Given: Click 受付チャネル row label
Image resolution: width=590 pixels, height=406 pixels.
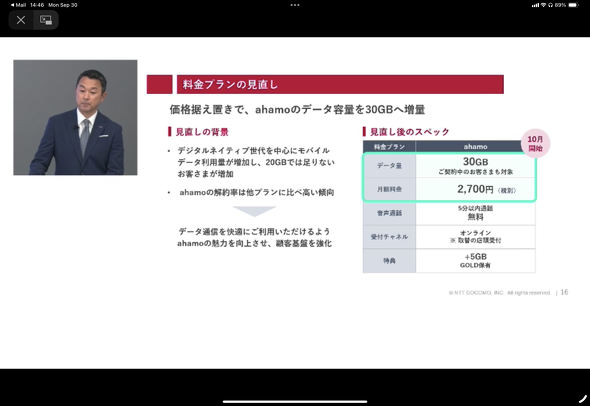Looking at the screenshot, I should pos(389,237).
